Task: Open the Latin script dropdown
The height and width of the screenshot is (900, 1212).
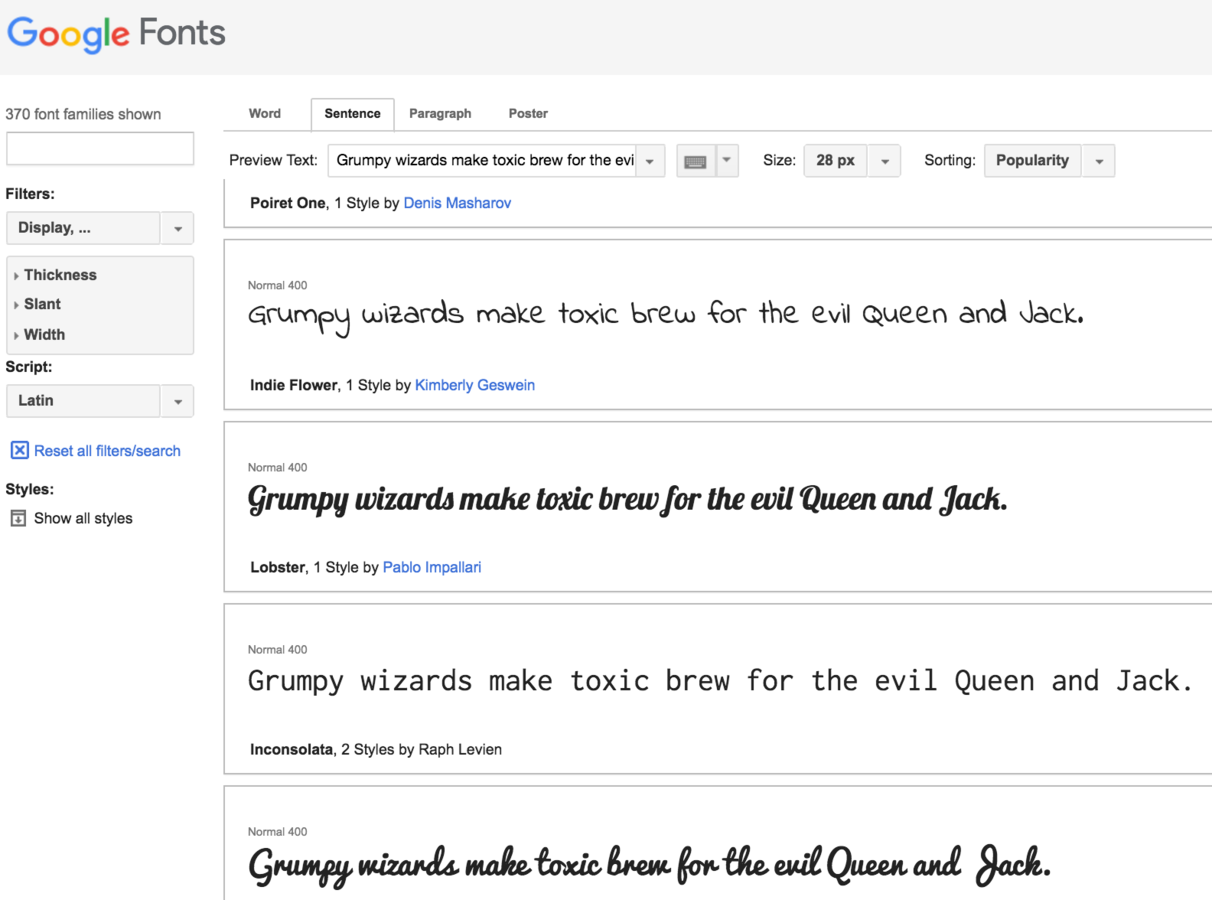Action: click(100, 401)
